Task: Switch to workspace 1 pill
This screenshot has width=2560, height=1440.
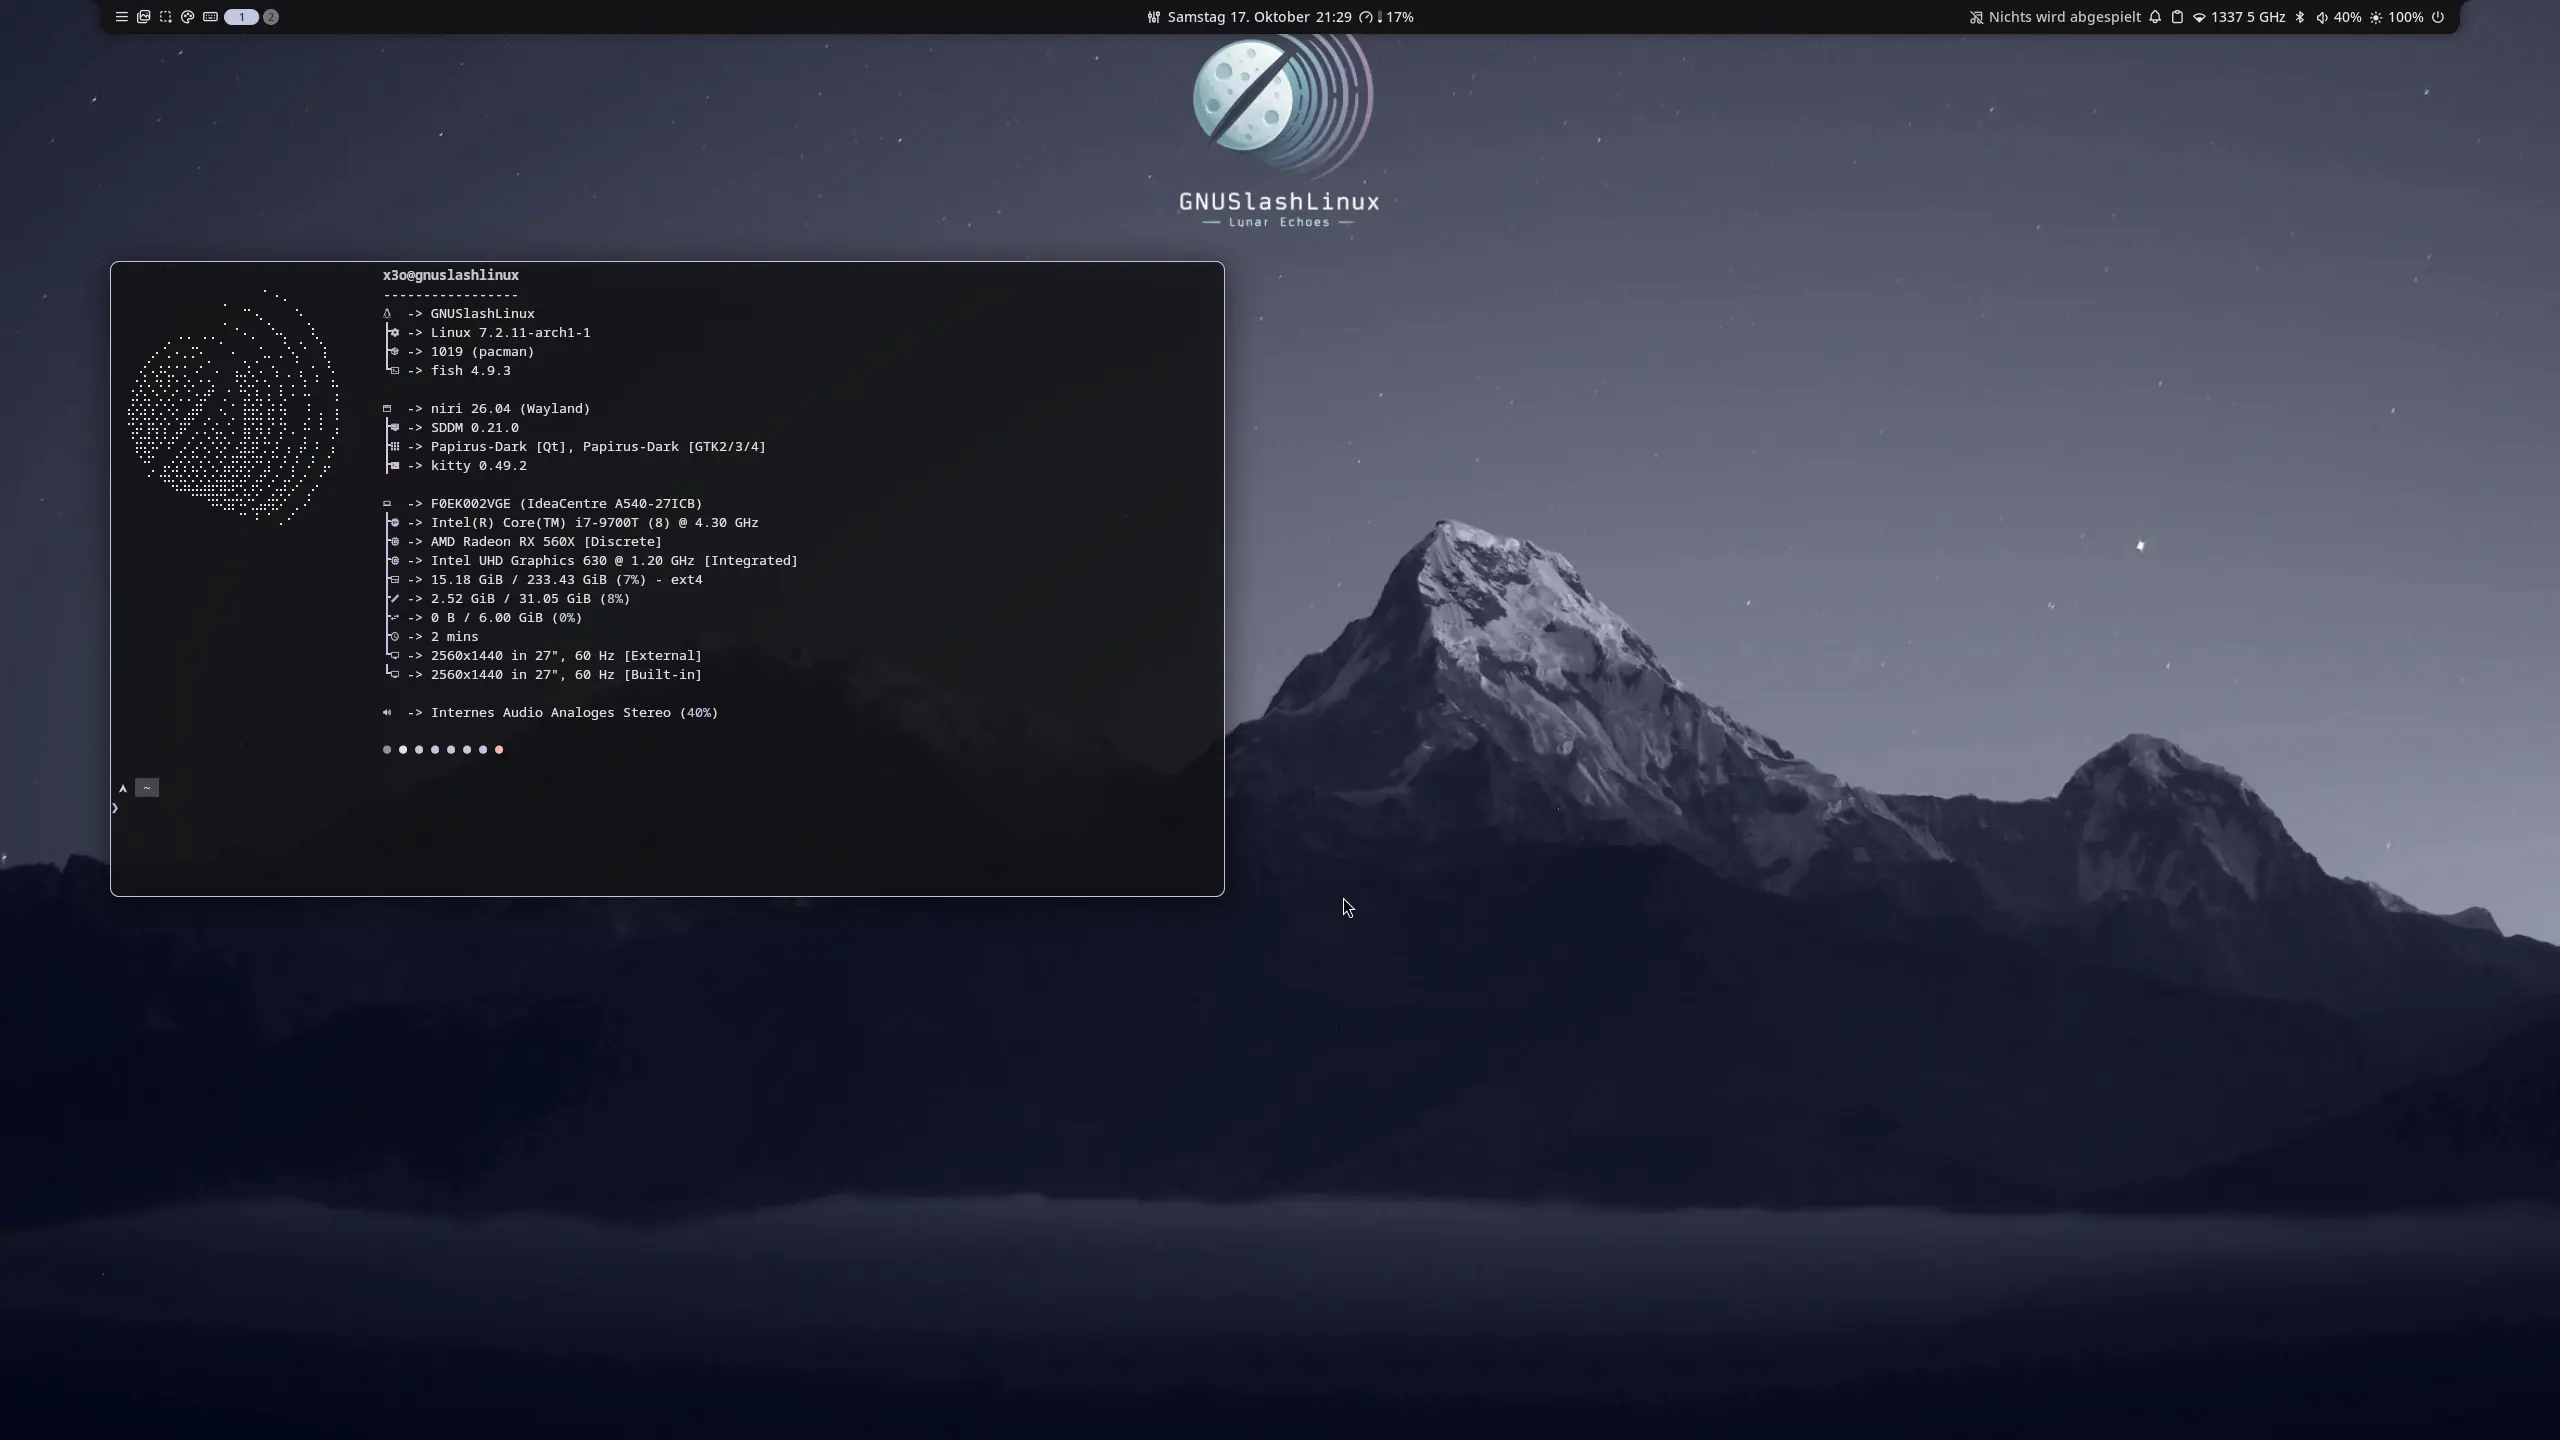Action: tap(241, 17)
